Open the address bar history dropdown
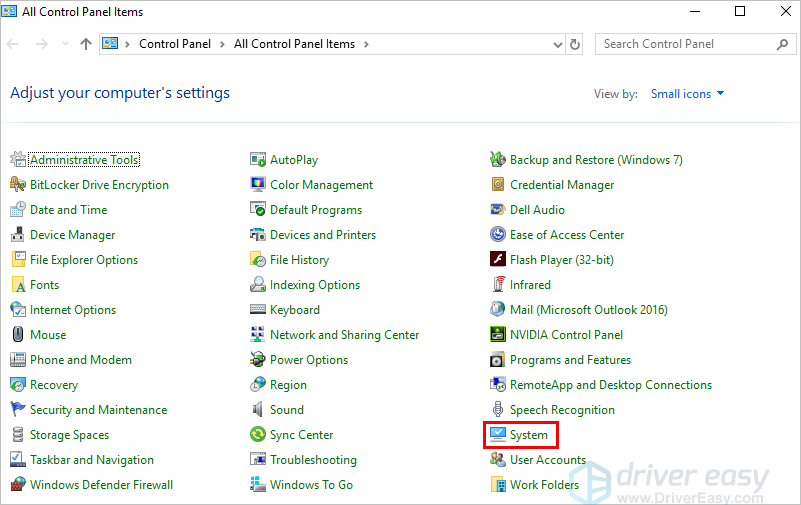Viewport: 801px width, 505px height. (557, 44)
